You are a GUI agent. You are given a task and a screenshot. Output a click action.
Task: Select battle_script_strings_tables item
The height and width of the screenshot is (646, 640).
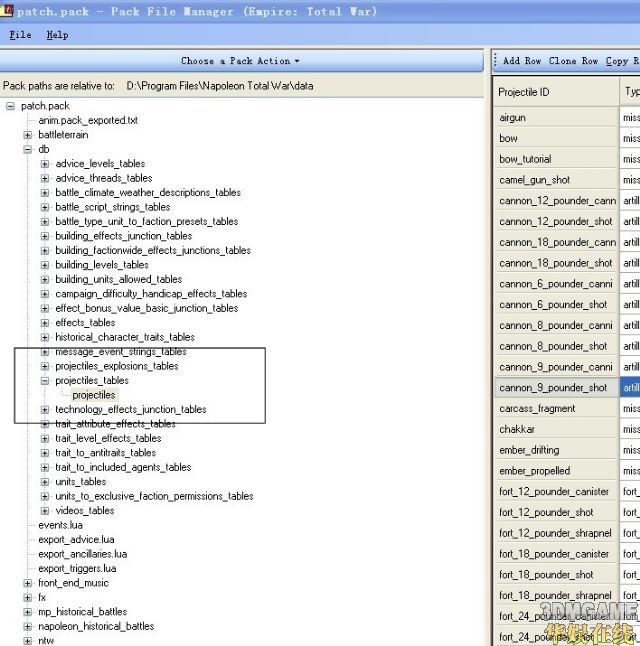(x=113, y=207)
